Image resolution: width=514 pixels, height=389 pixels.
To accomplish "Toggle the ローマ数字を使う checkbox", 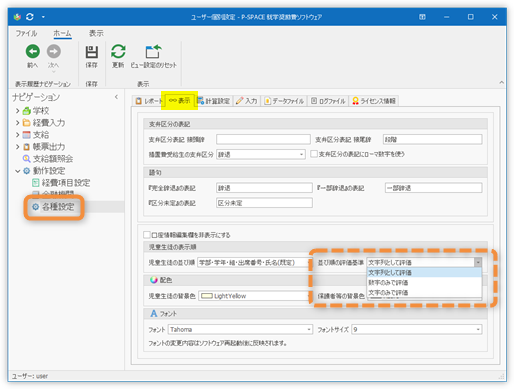I will pyautogui.click(x=313, y=154).
